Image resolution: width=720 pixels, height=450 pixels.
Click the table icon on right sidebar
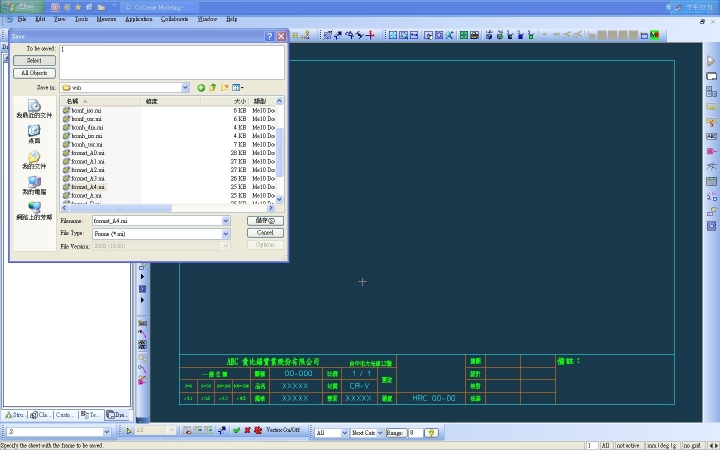coord(711,181)
